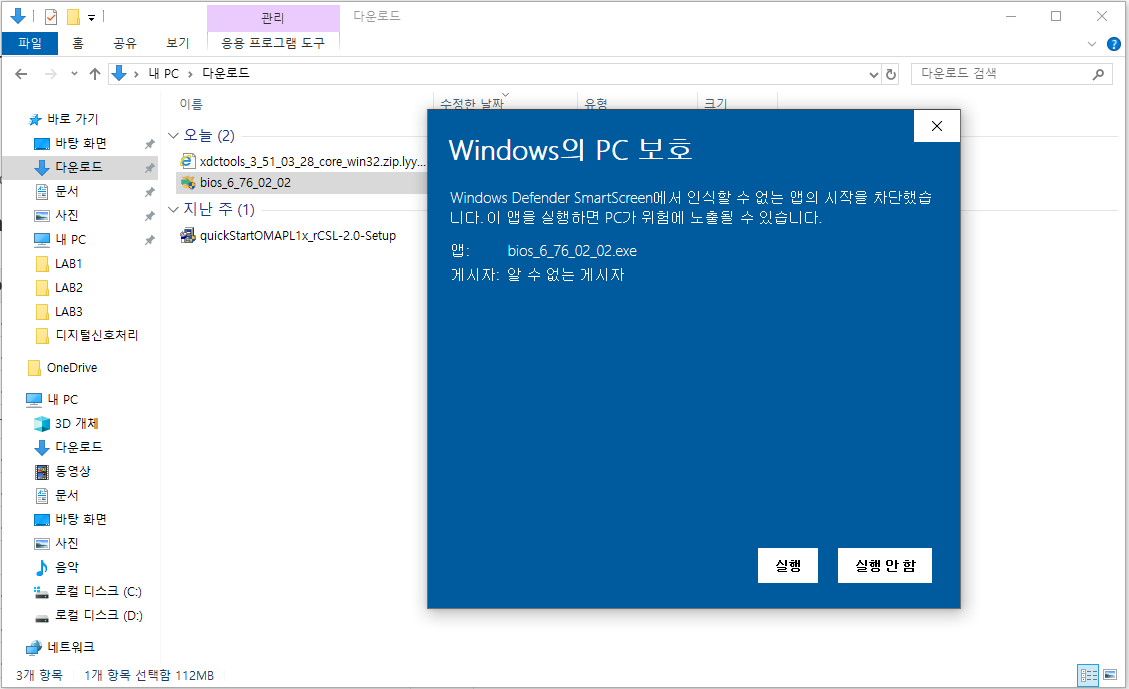Viewport: 1129px width, 689px height.
Task: Select 네트워크 in the navigation pane
Action: [71, 647]
